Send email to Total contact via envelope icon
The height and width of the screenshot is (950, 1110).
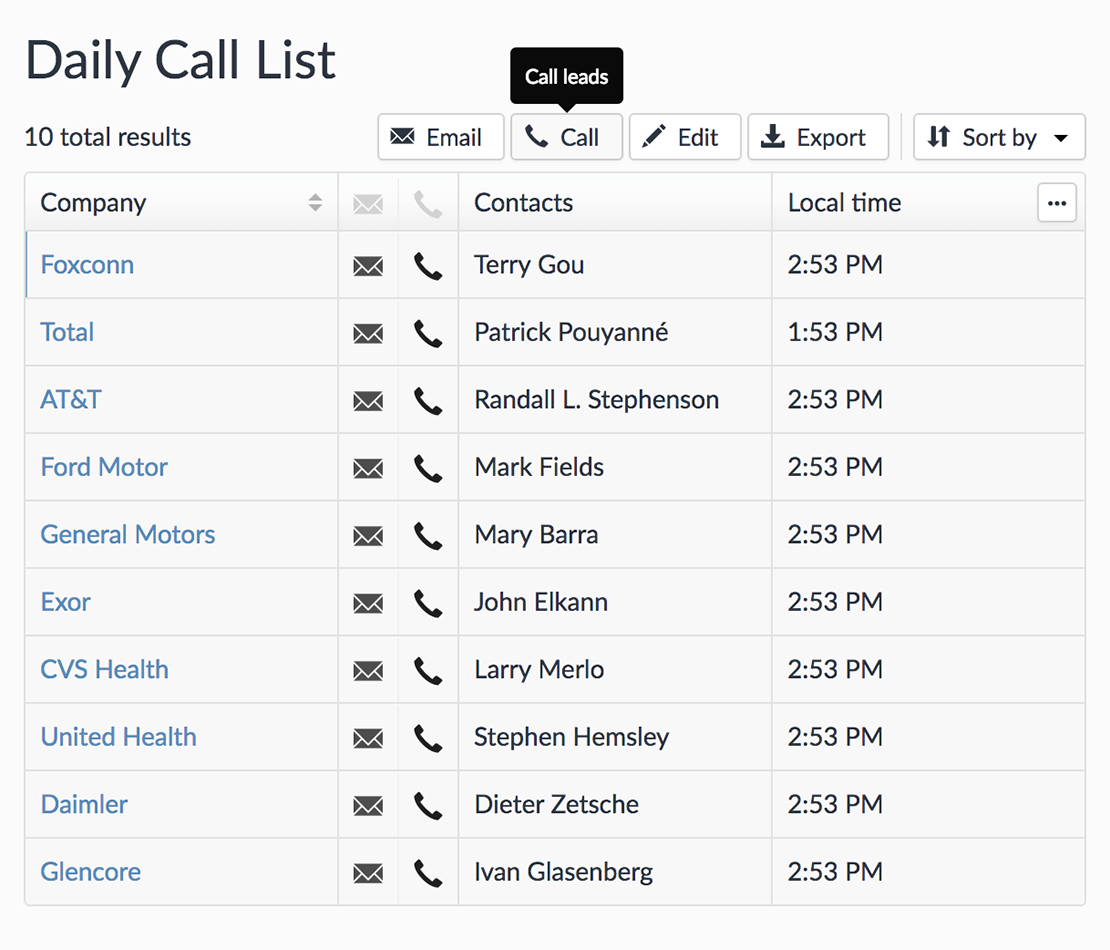pyautogui.click(x=368, y=333)
